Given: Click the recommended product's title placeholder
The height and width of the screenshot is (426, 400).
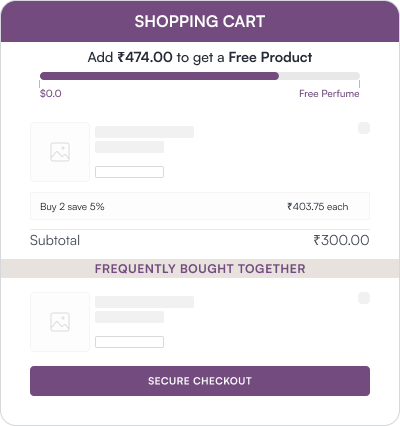Looking at the screenshot, I should click(144, 302).
